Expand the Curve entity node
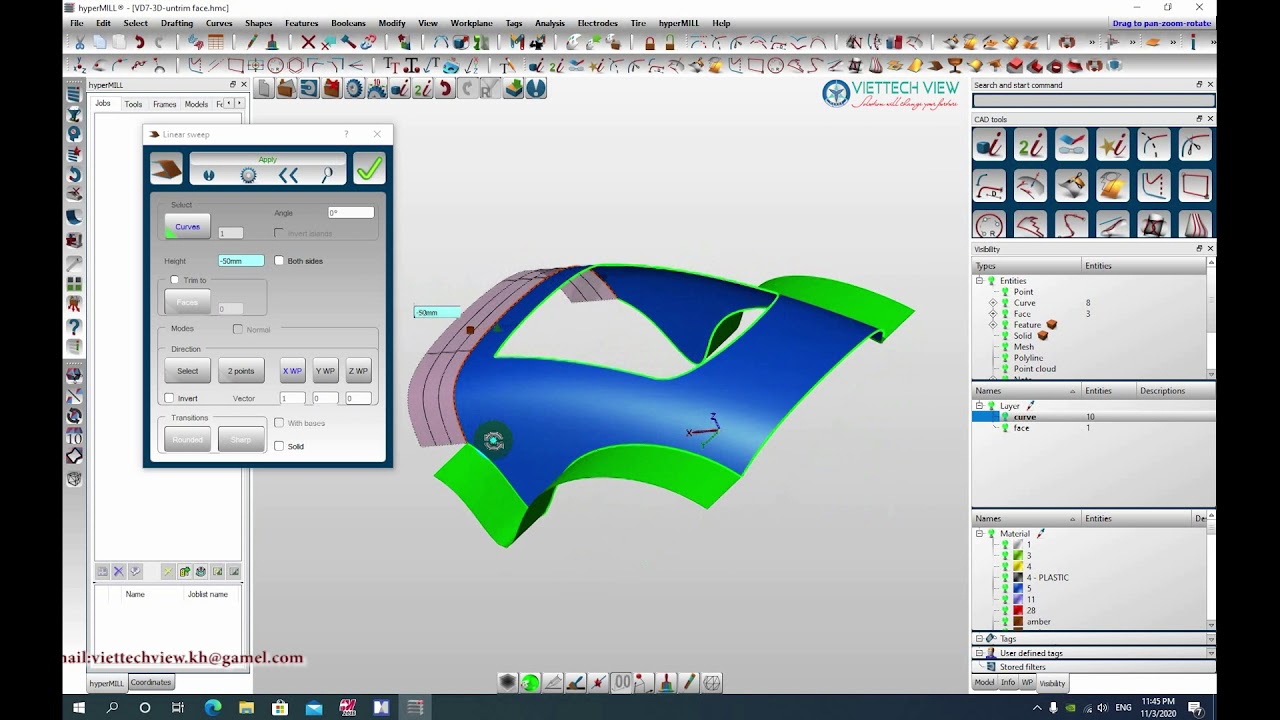The height and width of the screenshot is (720, 1280). point(993,303)
